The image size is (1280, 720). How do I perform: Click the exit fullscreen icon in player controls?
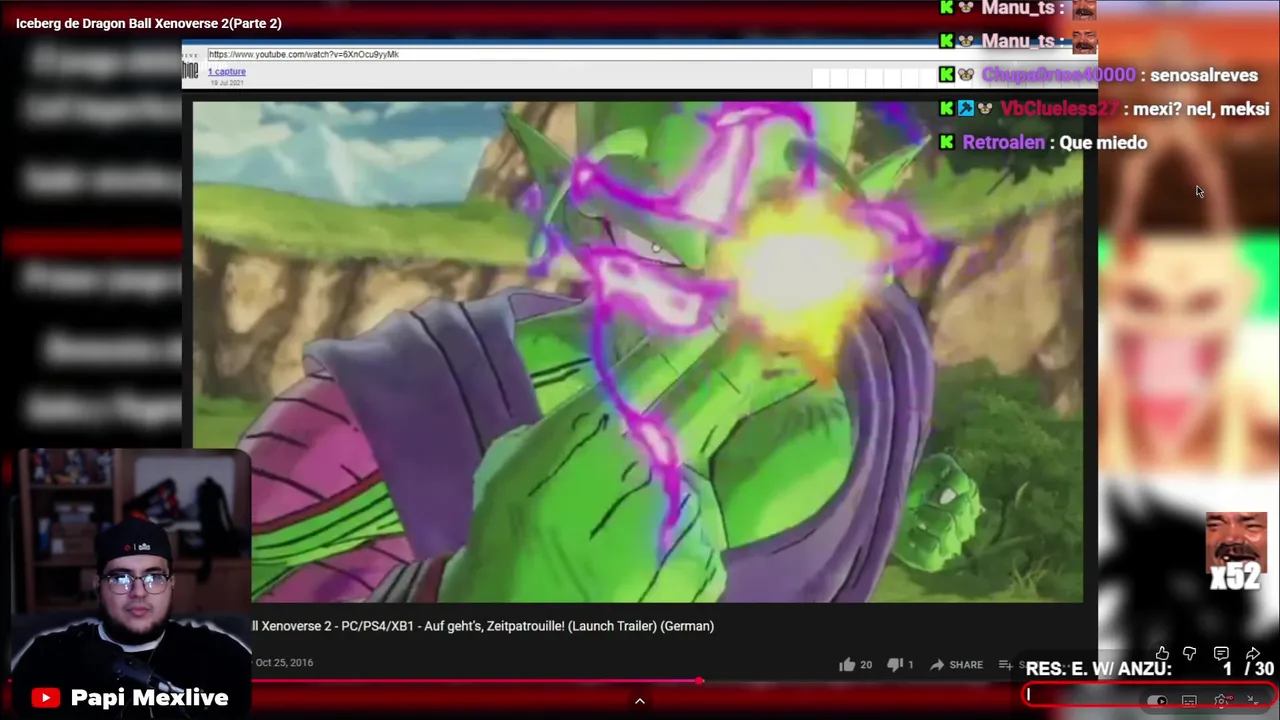click(1253, 701)
